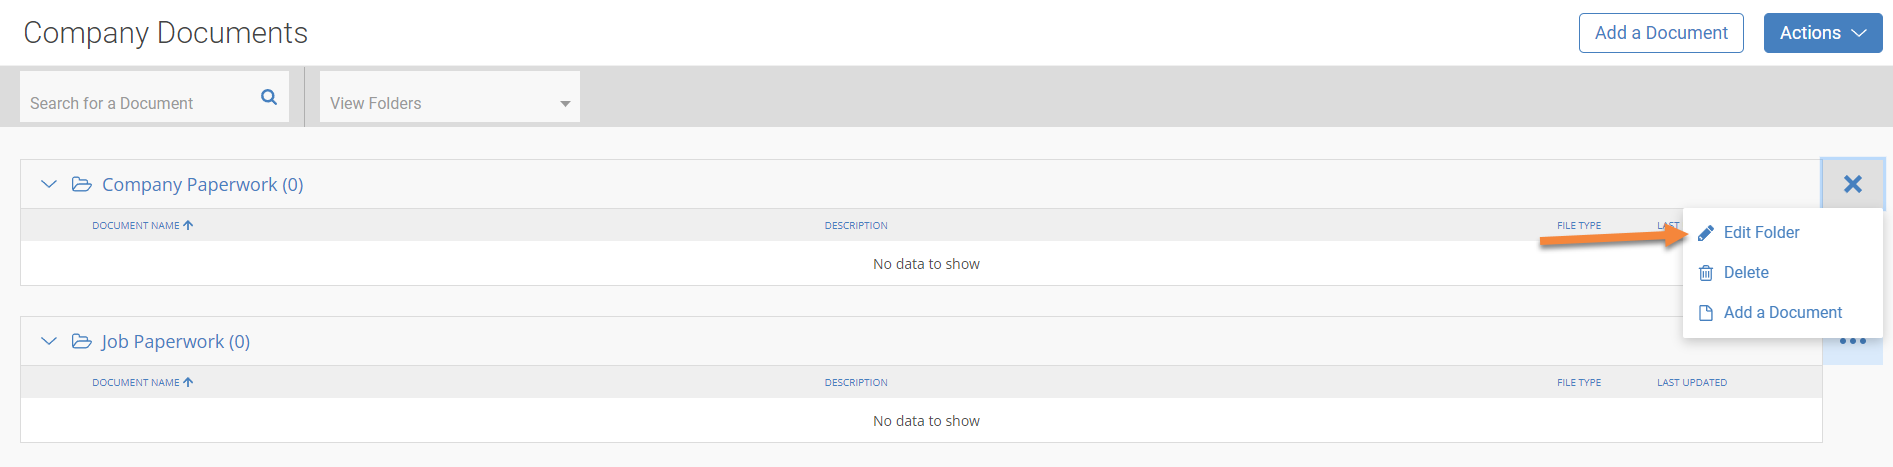
Task: Click the Company Paperwork folder icon
Action: click(82, 184)
